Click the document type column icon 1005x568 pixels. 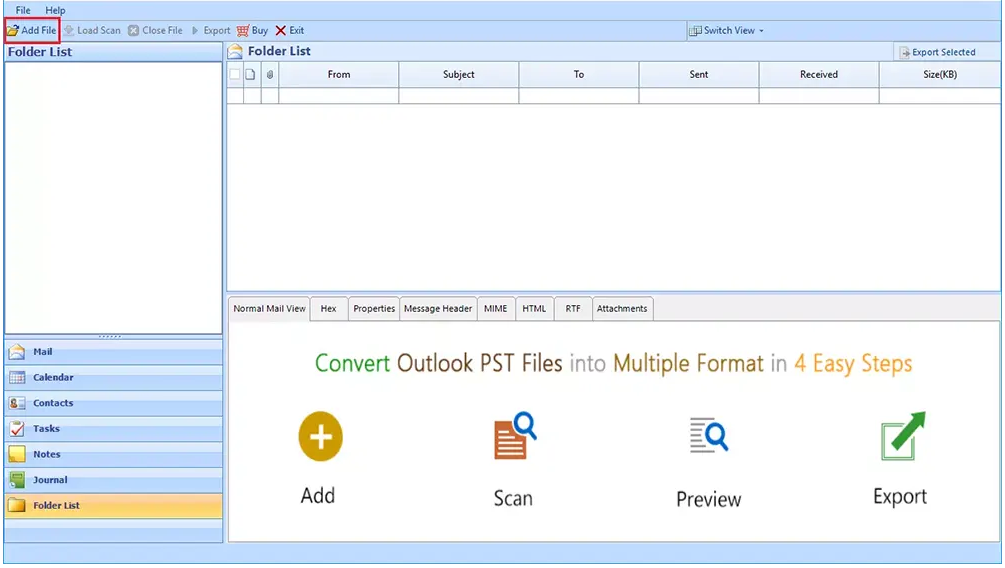(251, 74)
